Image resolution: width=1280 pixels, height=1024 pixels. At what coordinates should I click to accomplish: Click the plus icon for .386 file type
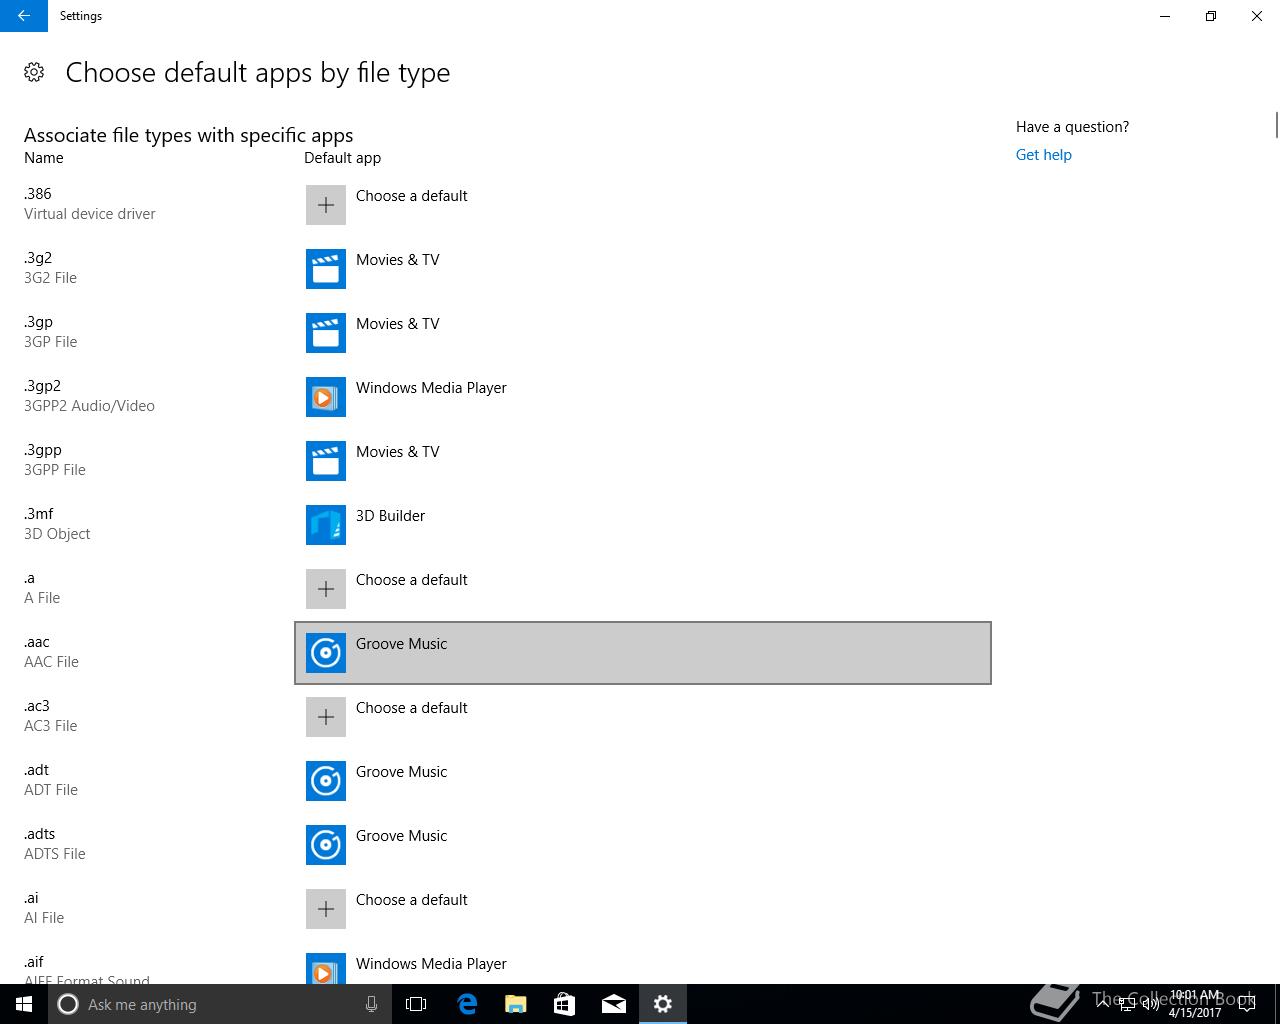pyautogui.click(x=326, y=205)
